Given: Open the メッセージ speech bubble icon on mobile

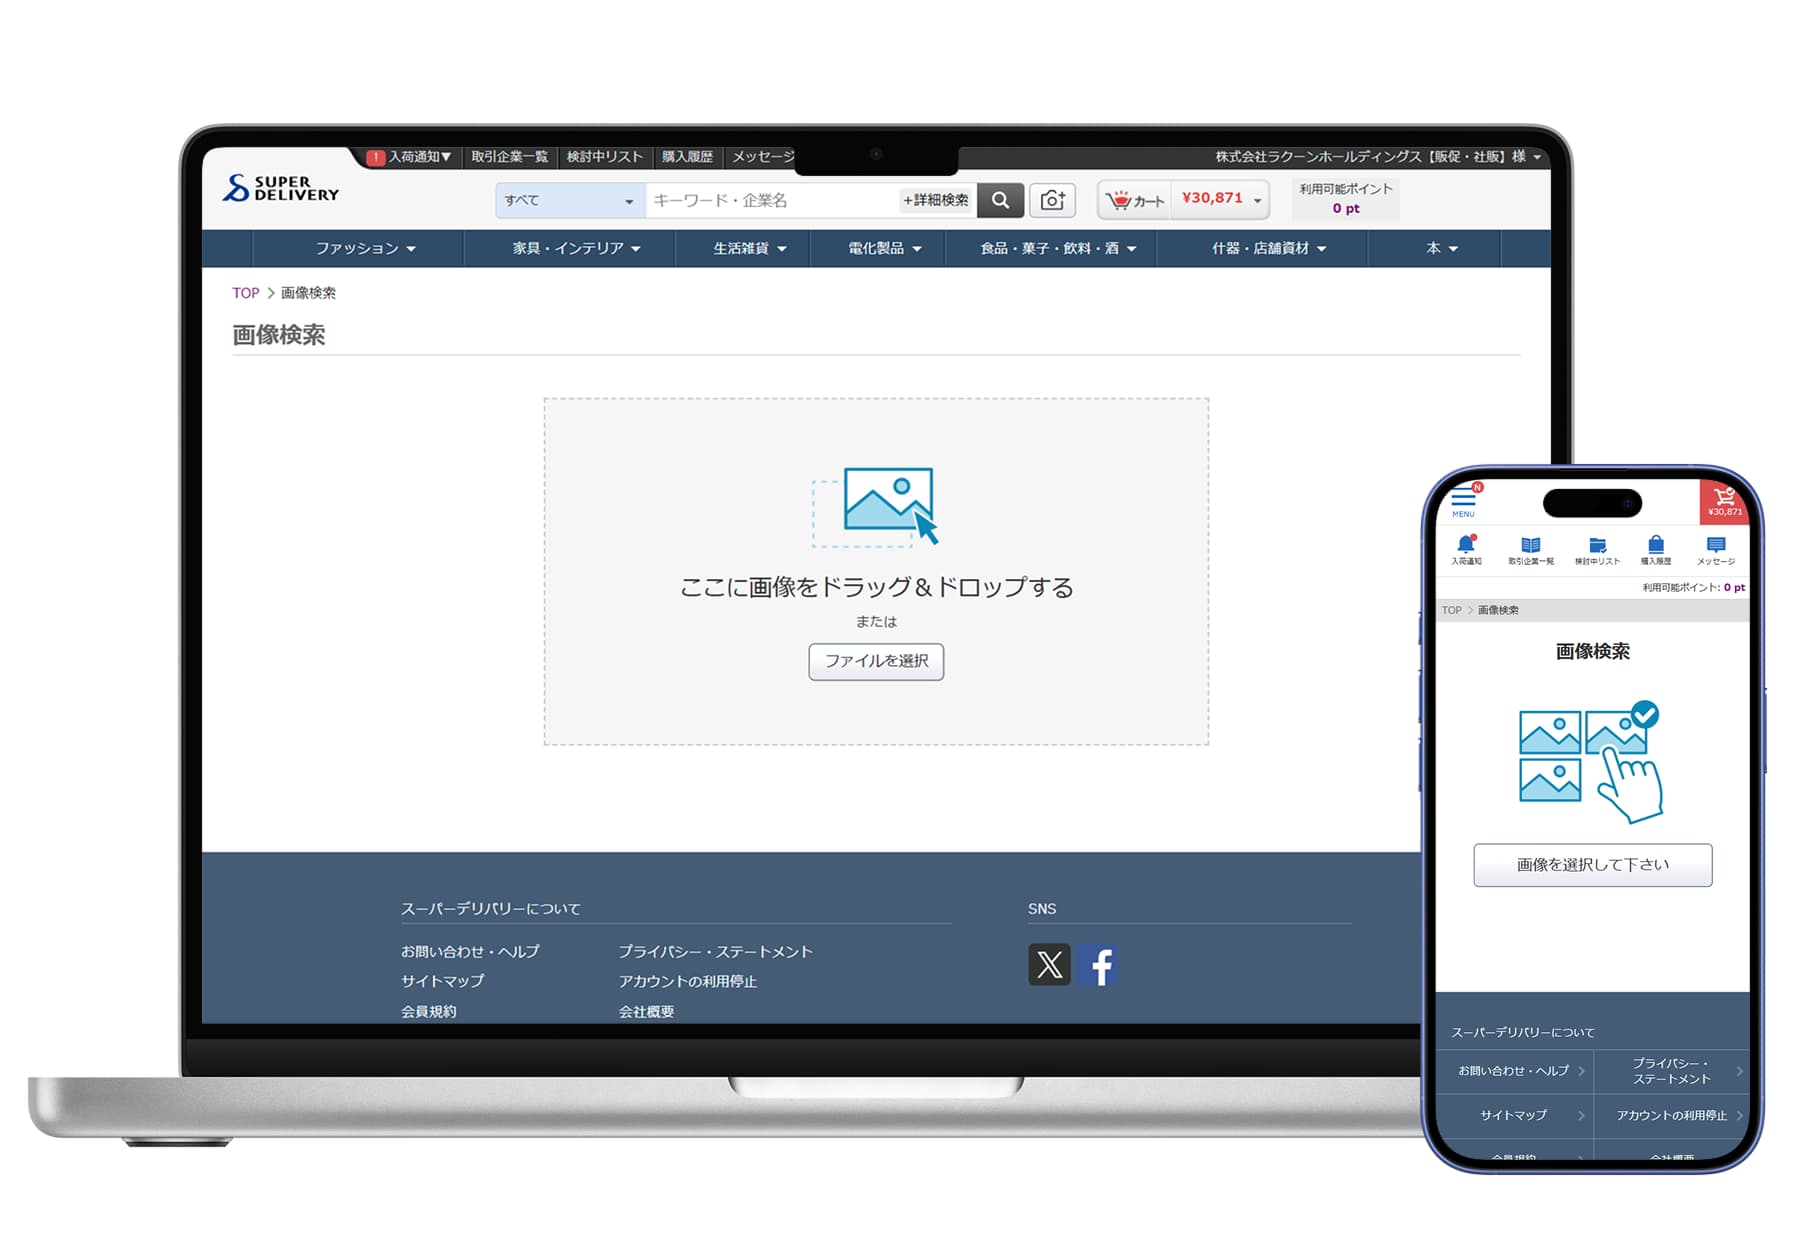Looking at the screenshot, I should pos(1716,546).
